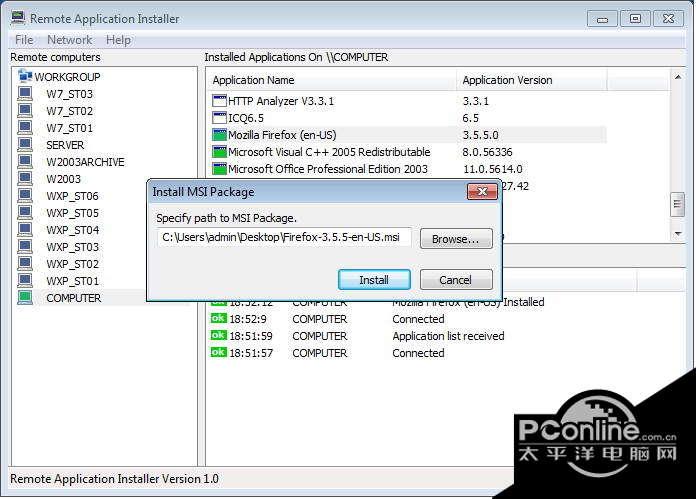Screen dimensions: 696x499
Task: Select WXP_ST01 computer entry
Action: (x=72, y=281)
